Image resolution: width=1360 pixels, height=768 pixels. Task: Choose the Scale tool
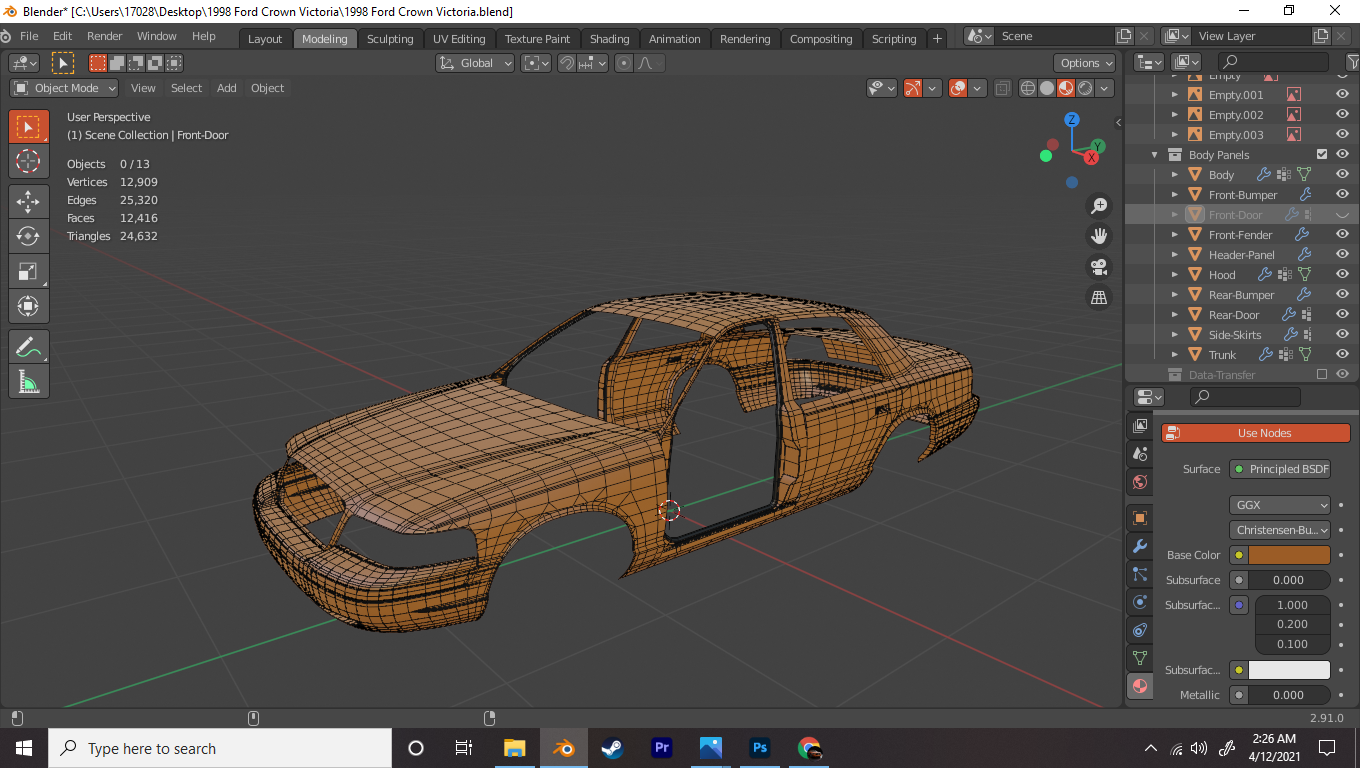(x=29, y=271)
